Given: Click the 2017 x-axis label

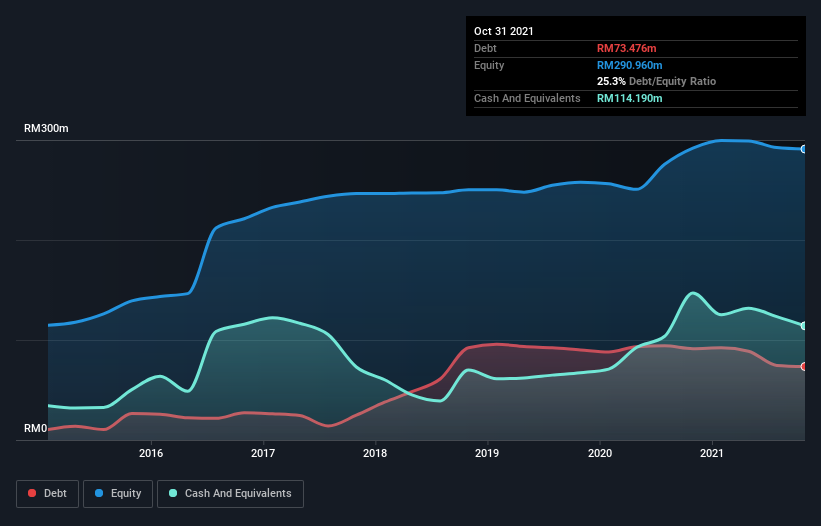Looking at the screenshot, I should [x=263, y=453].
